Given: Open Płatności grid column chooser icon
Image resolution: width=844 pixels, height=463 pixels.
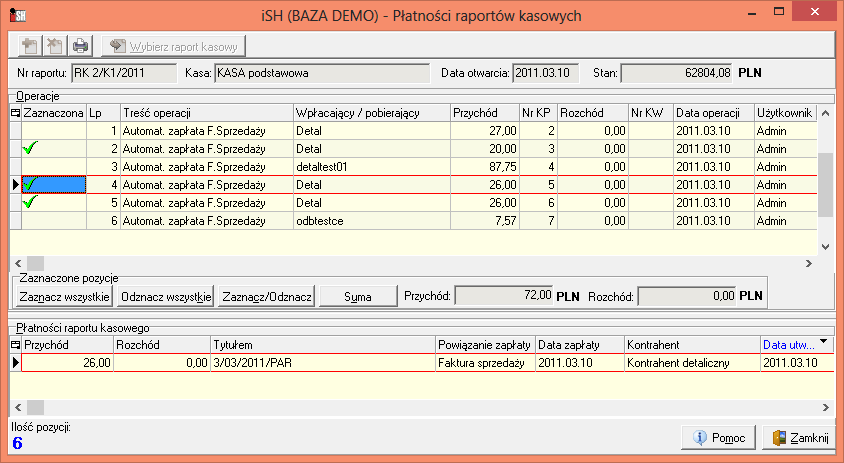Looking at the screenshot, I should (16, 345).
